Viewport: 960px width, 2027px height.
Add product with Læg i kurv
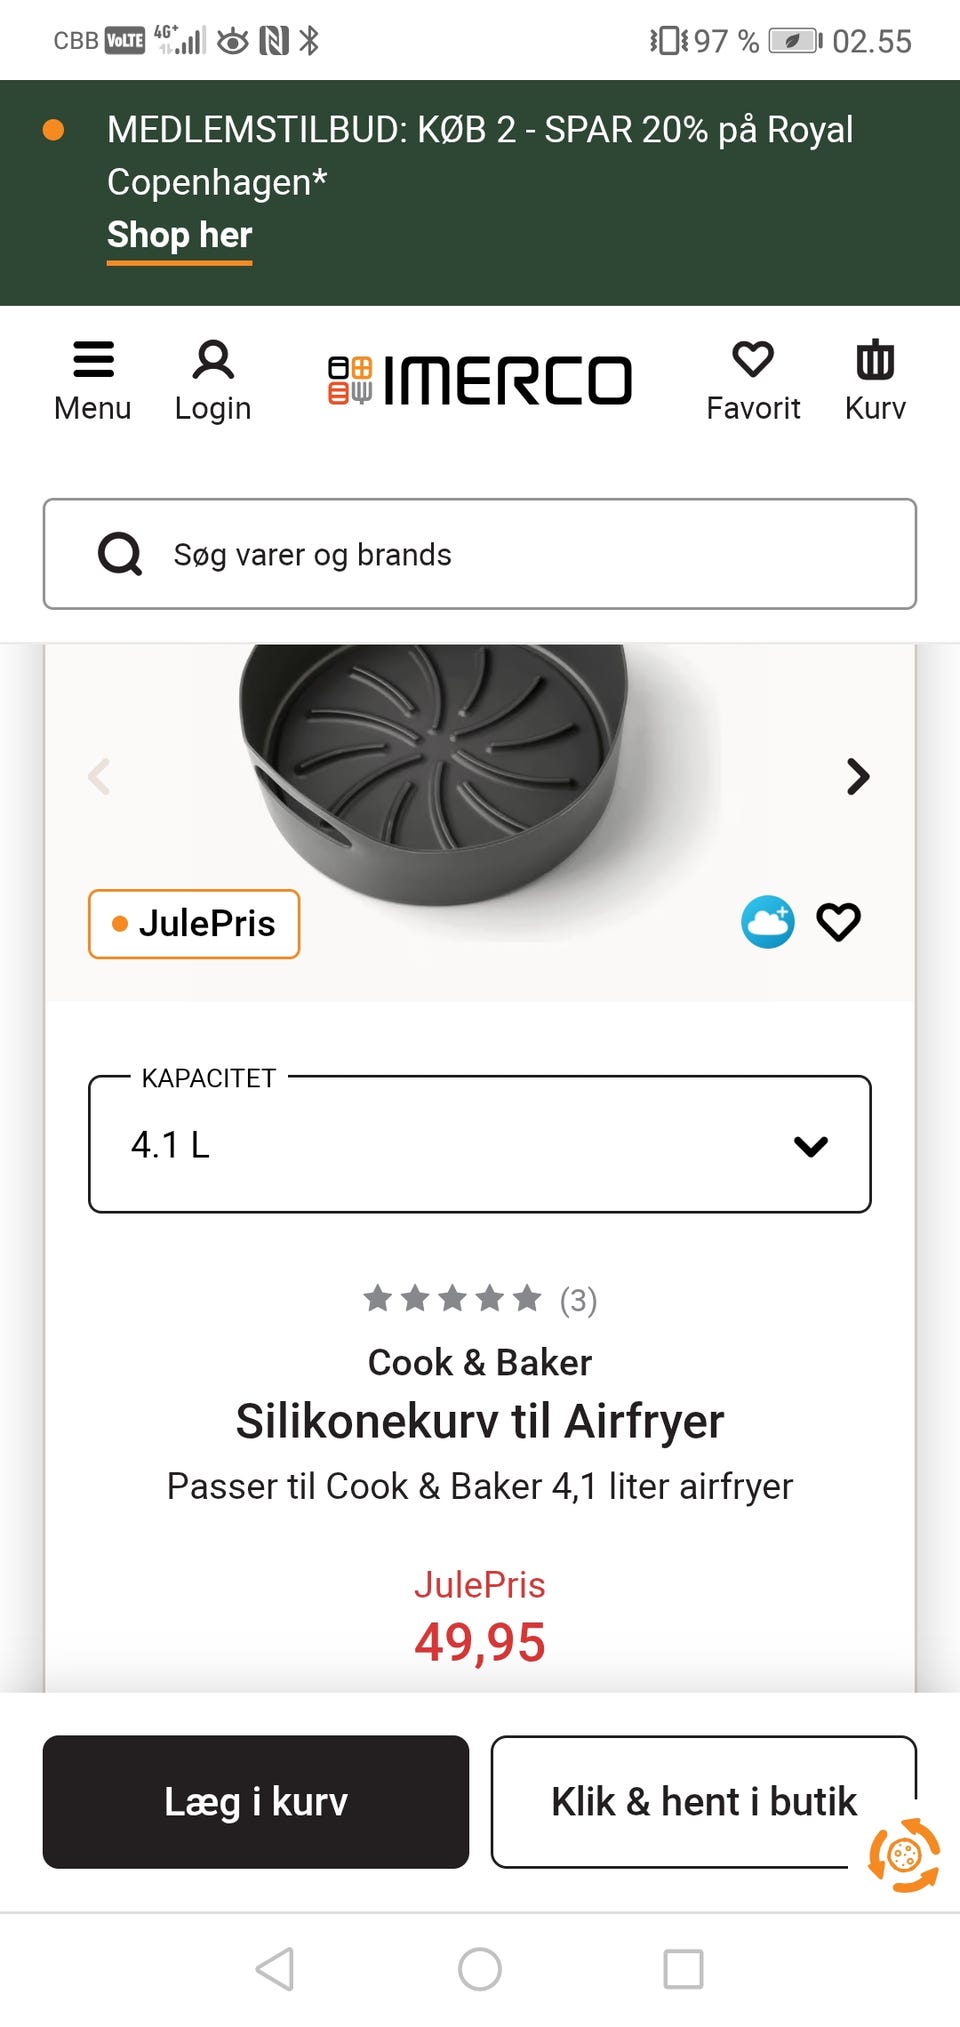pos(256,1801)
